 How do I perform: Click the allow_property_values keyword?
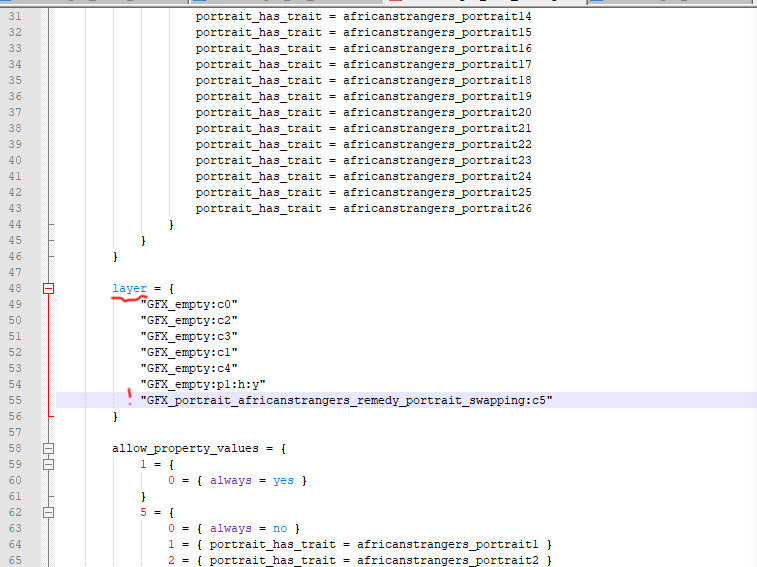click(185, 448)
